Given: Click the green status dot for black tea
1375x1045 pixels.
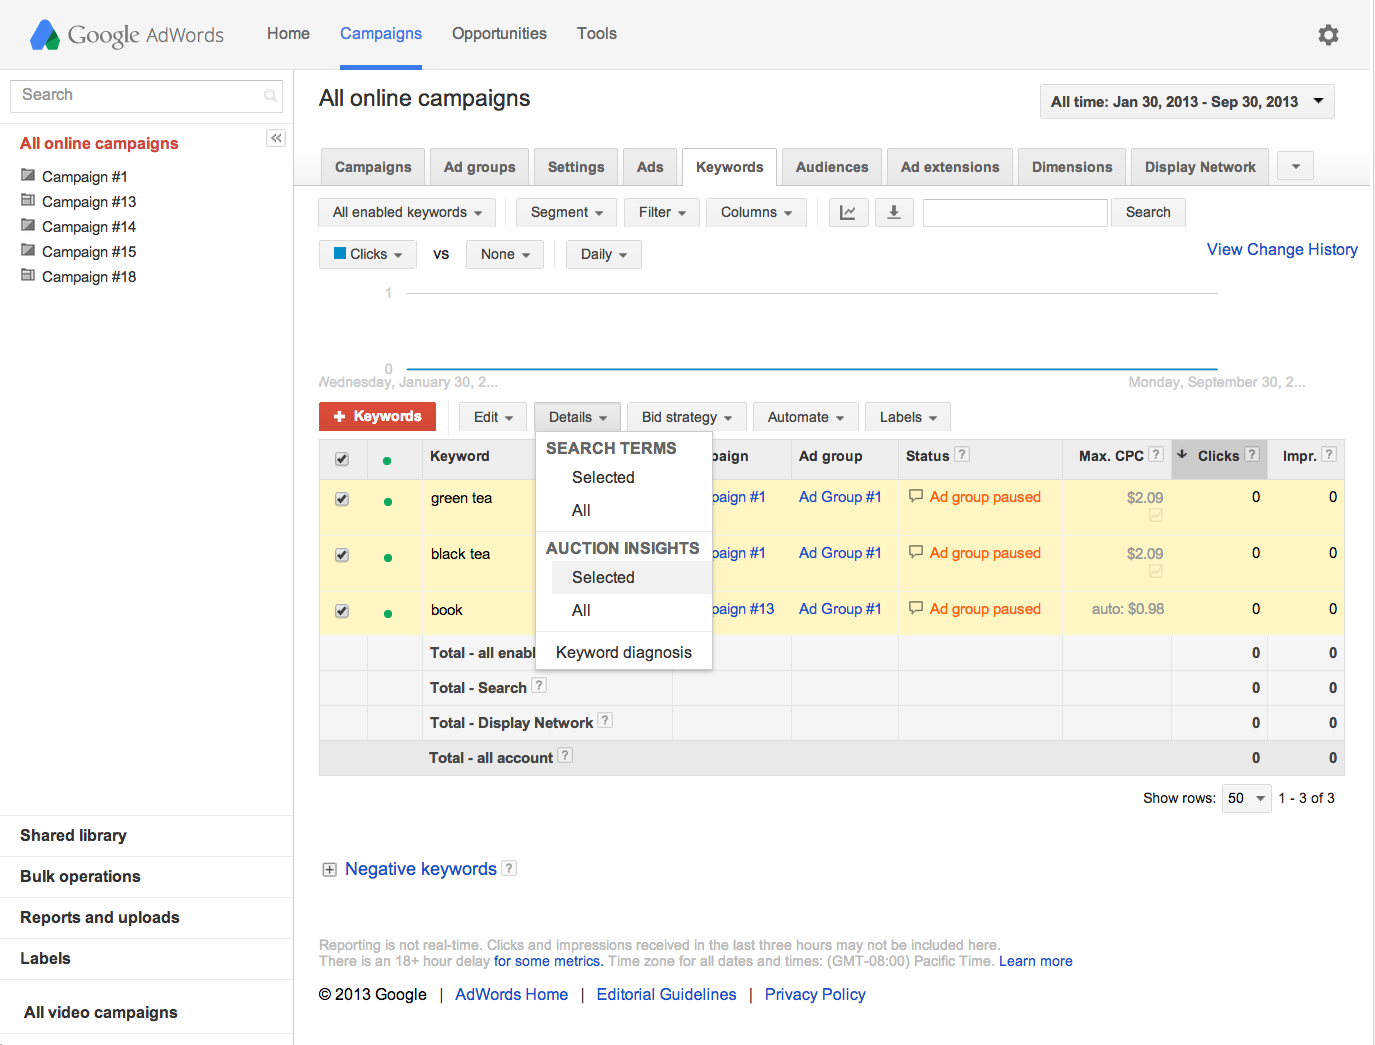Looking at the screenshot, I should [388, 558].
